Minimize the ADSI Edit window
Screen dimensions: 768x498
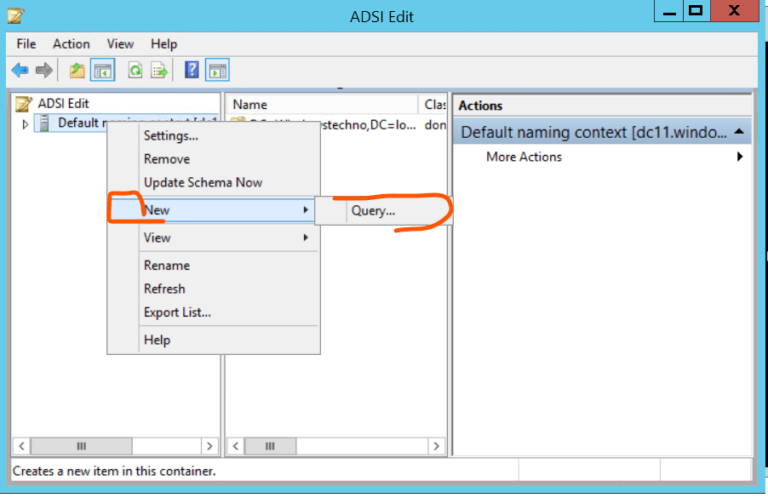coord(669,11)
